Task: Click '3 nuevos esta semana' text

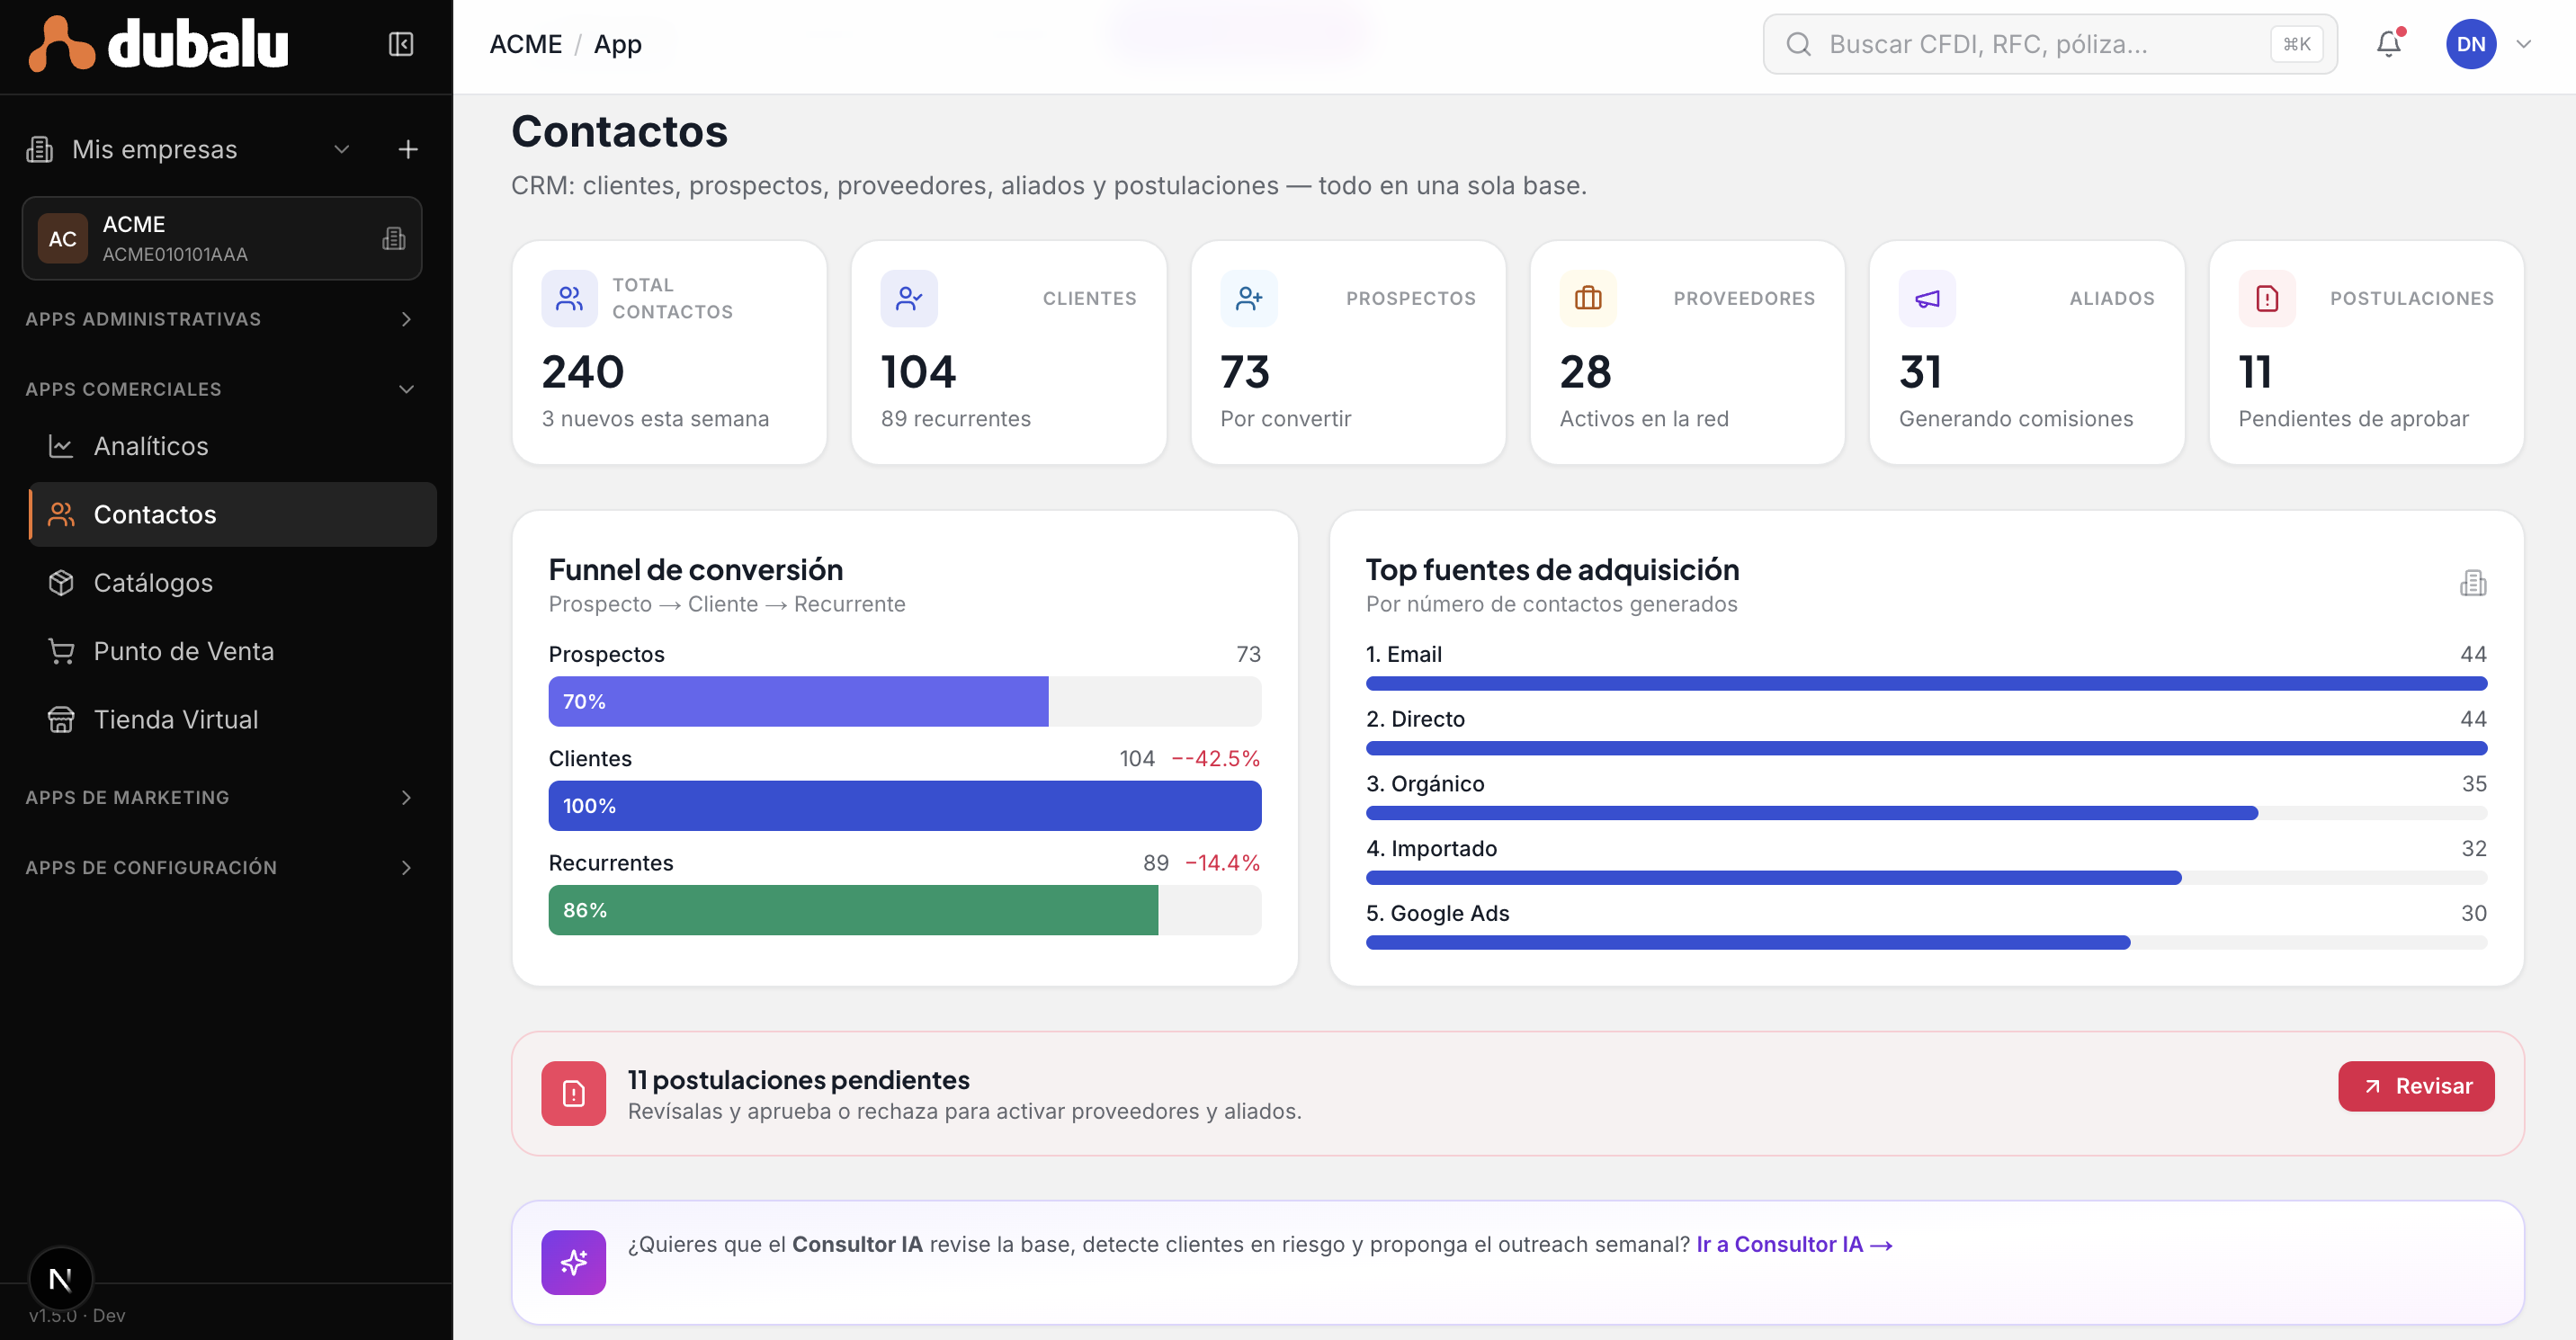Action: pos(655,419)
